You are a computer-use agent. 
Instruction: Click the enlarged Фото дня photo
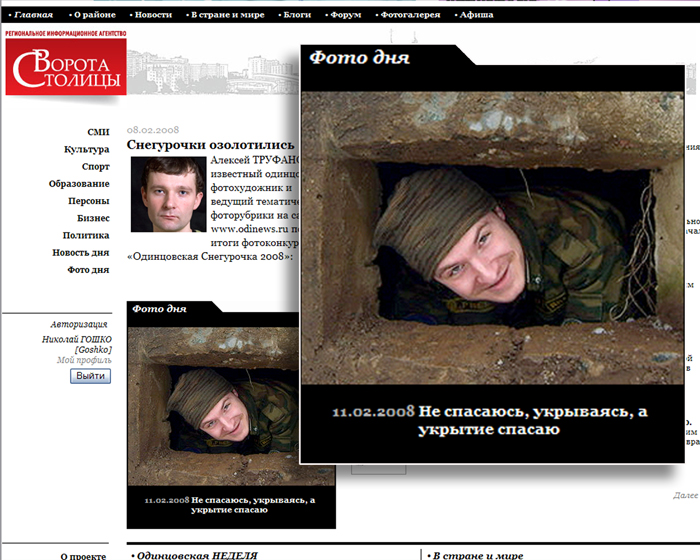coord(492,238)
